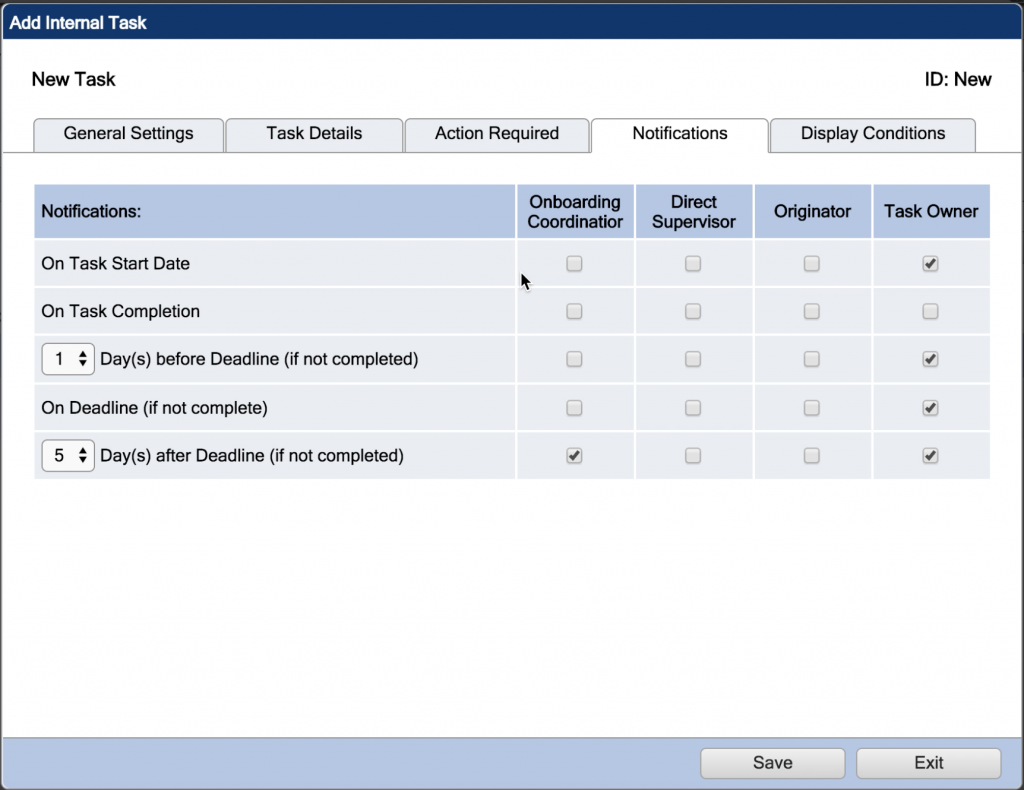Switch to the General Settings tab

[x=128, y=134]
